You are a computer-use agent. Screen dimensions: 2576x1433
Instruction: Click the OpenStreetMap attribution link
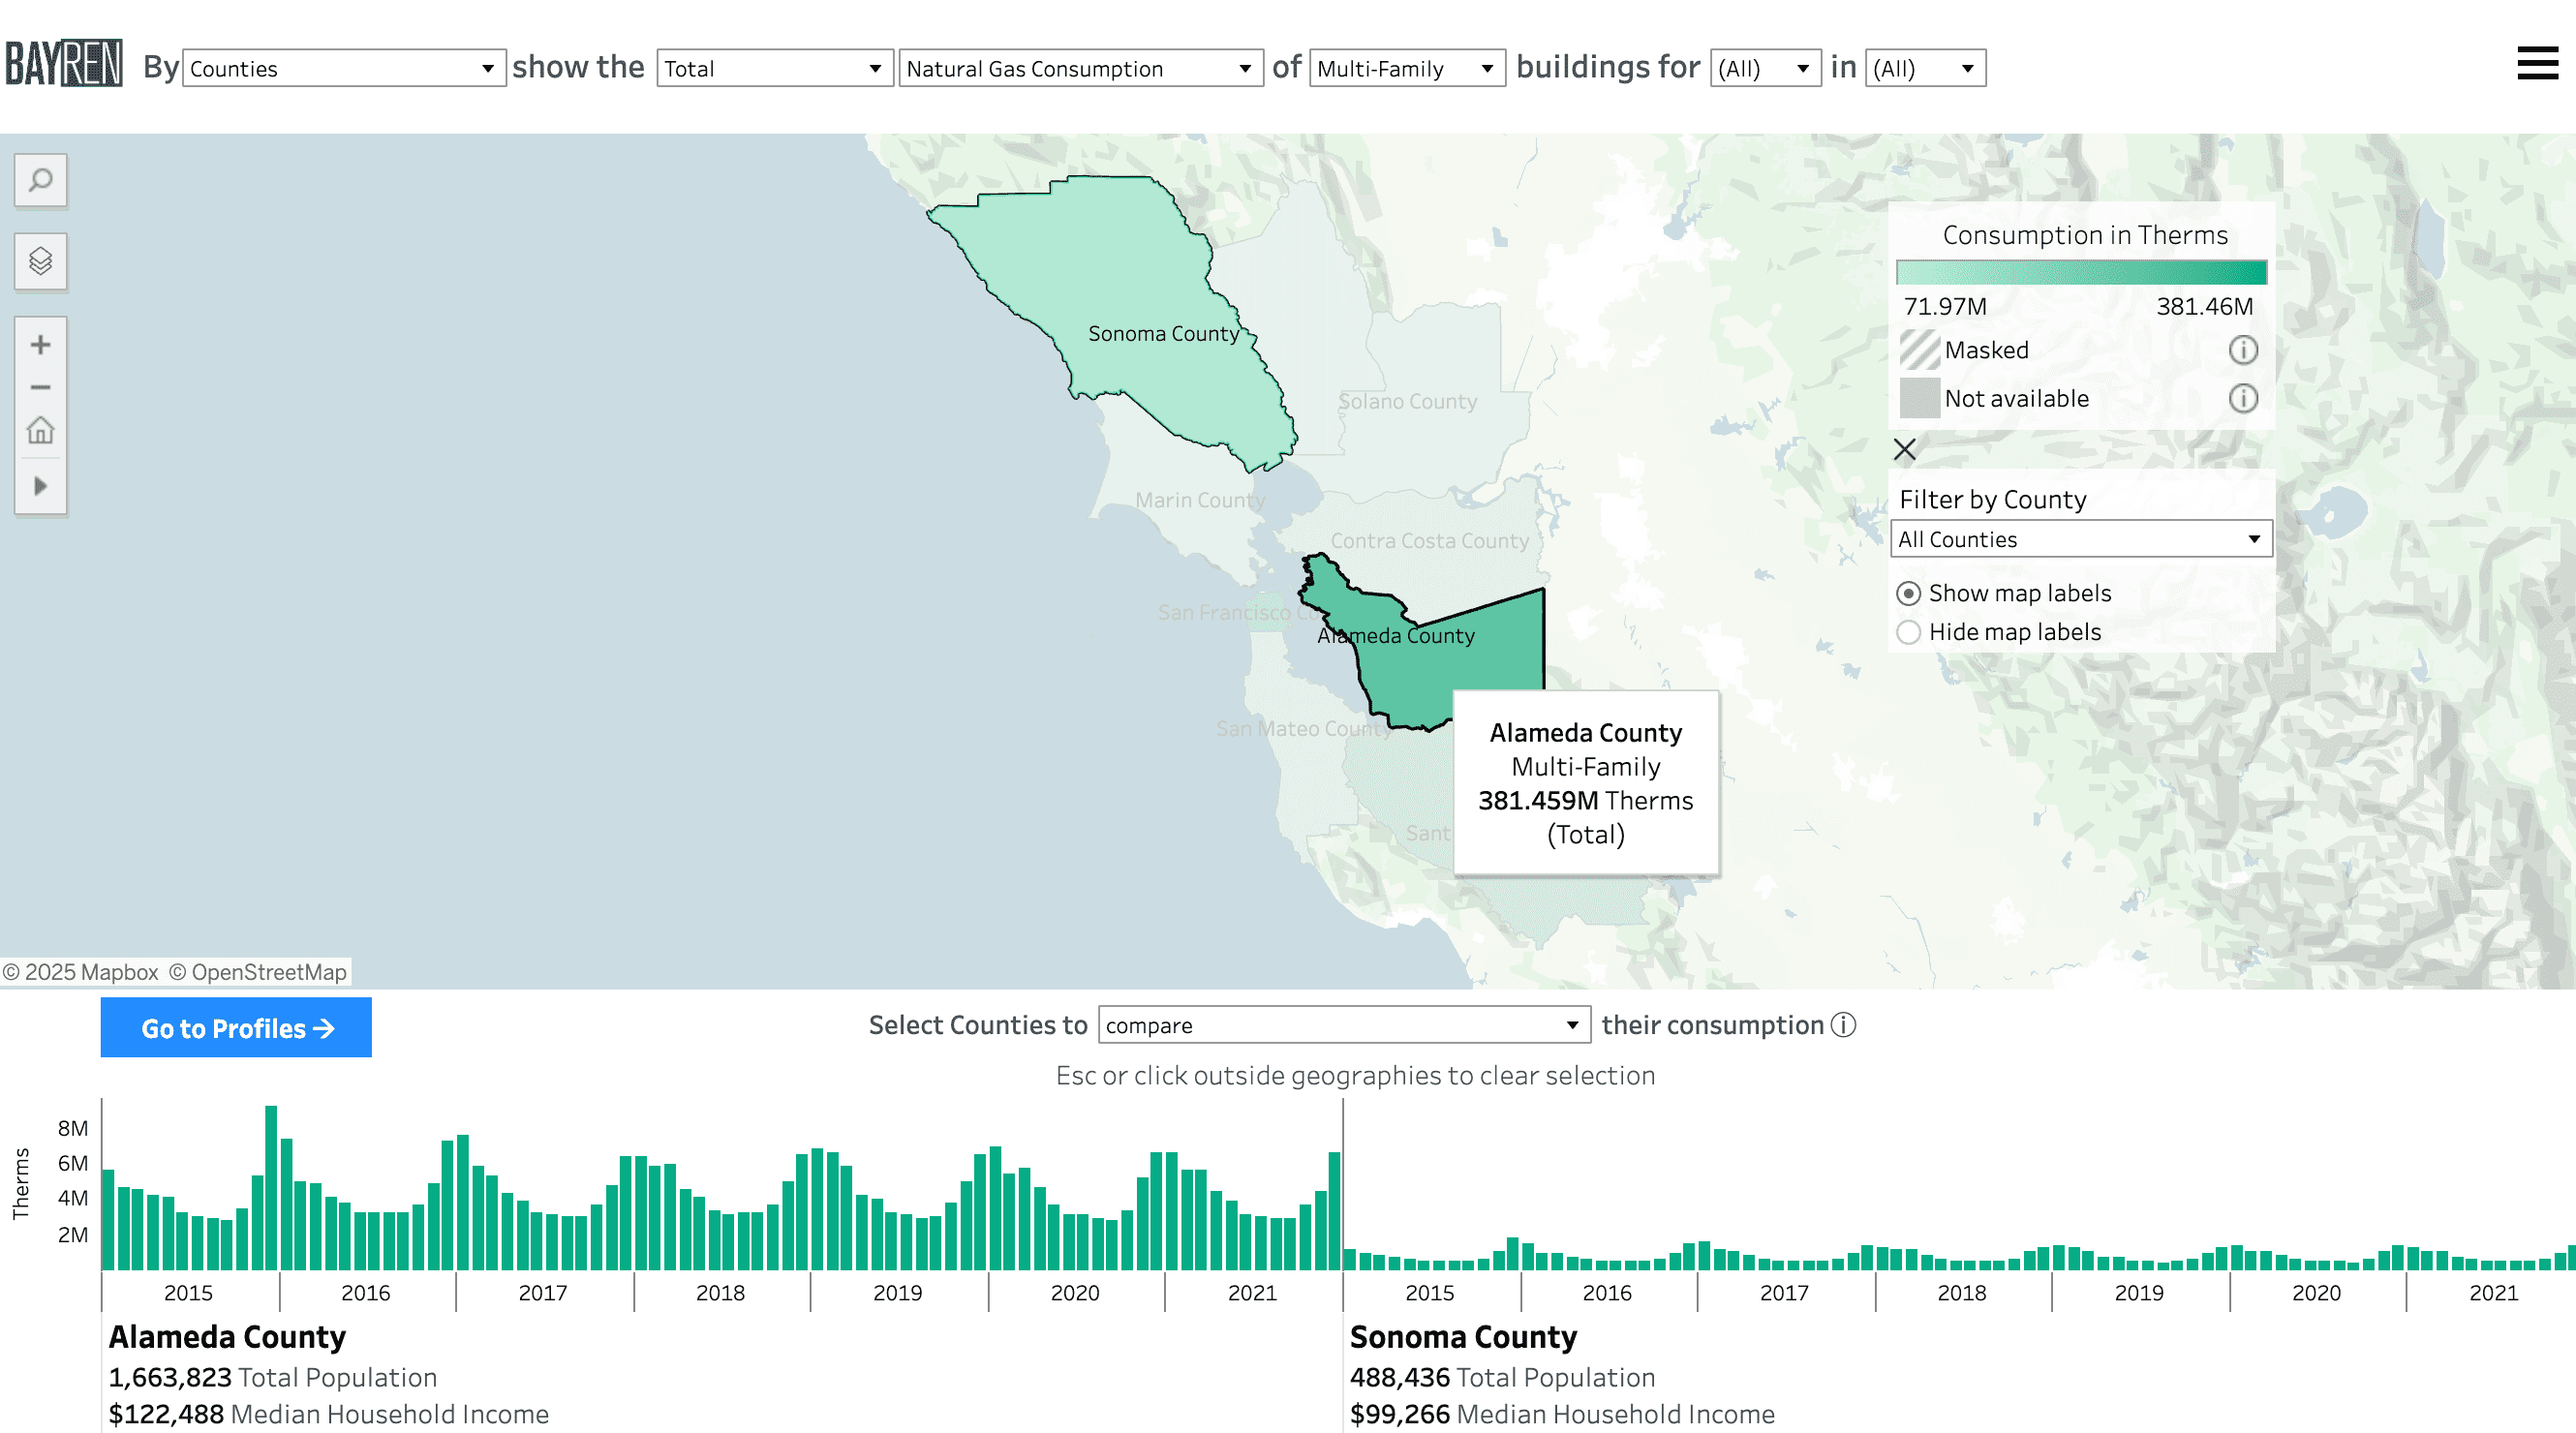[257, 972]
